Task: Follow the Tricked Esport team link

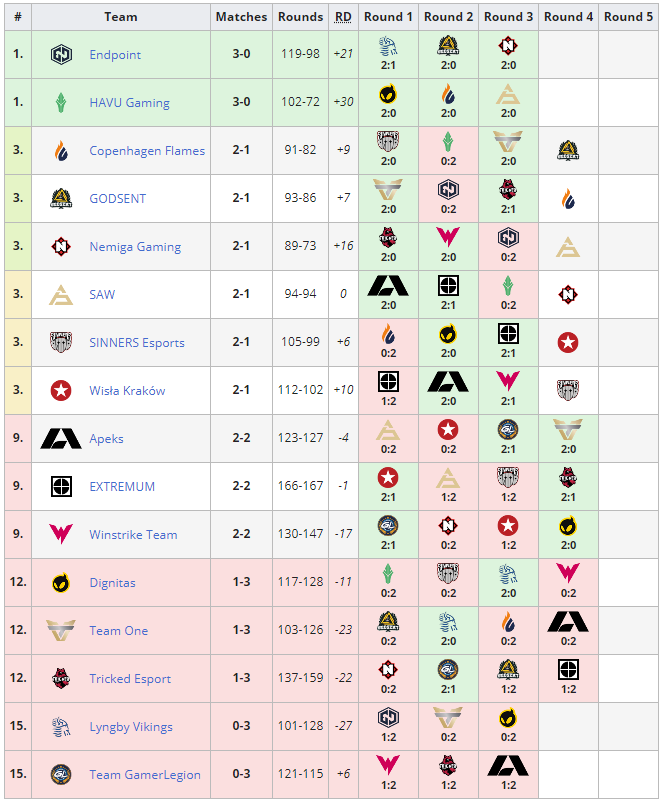Action: pos(130,679)
